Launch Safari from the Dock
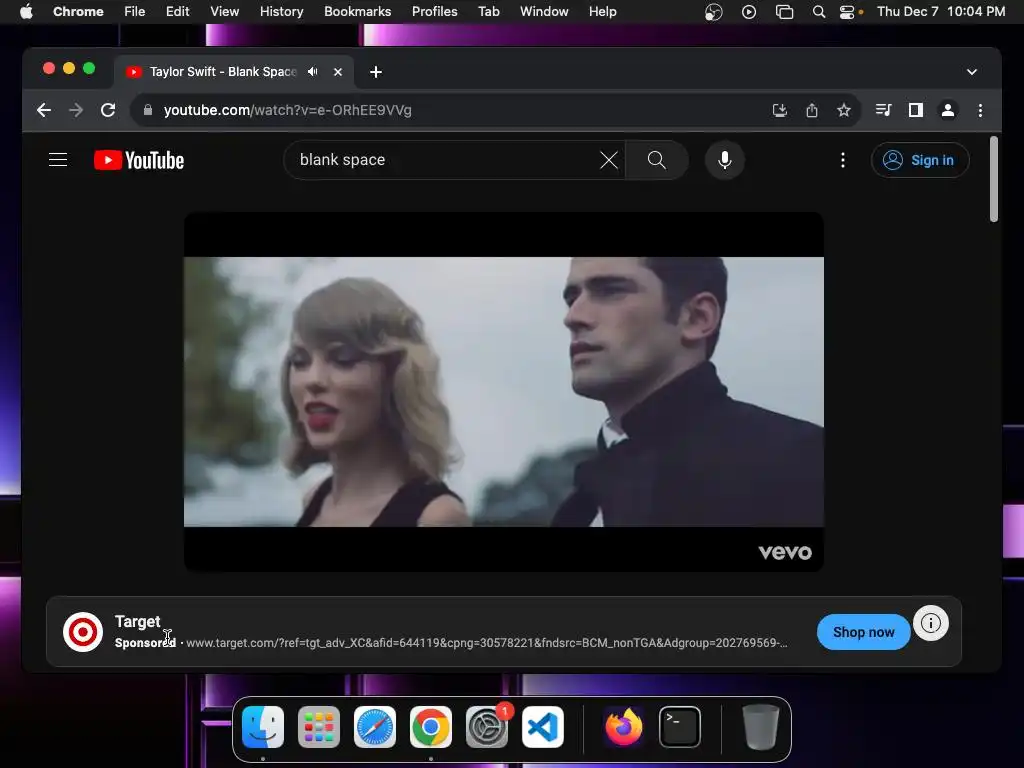 [x=375, y=727]
